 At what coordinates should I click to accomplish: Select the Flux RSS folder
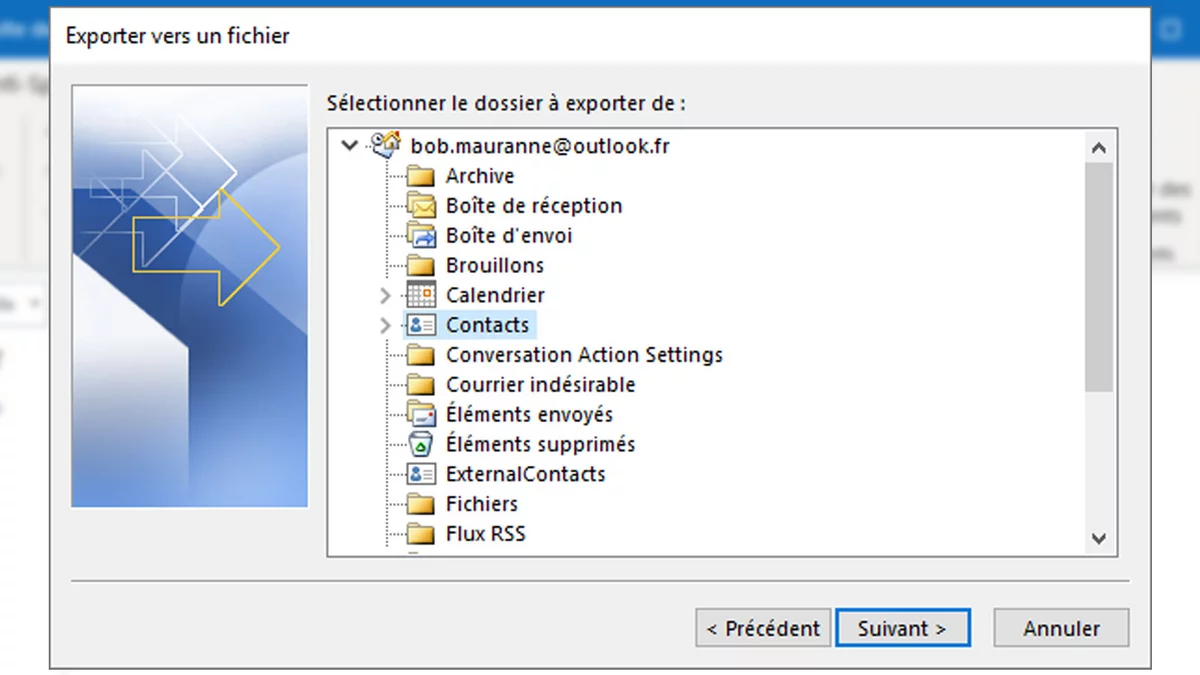[485, 534]
